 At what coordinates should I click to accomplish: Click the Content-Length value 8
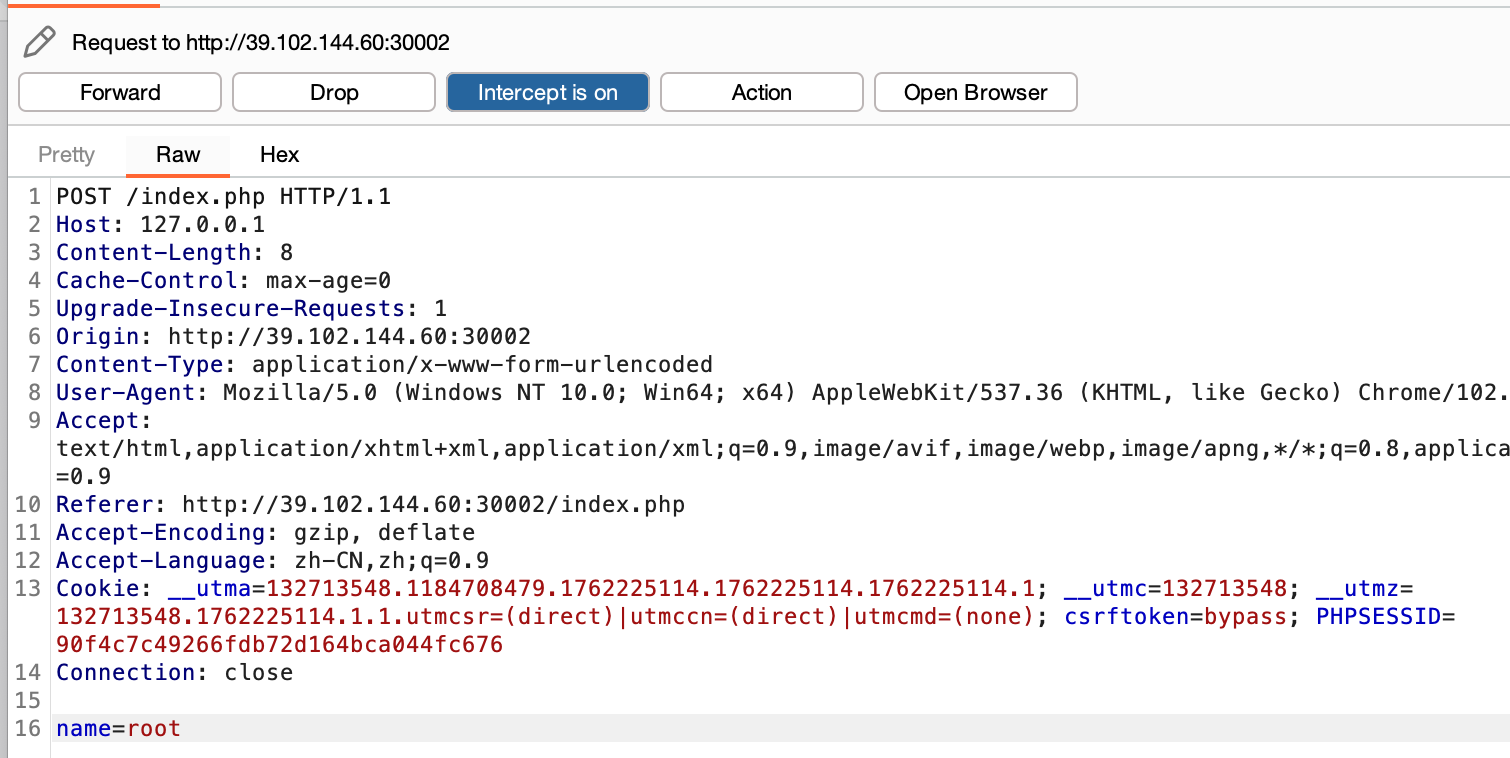click(x=286, y=253)
